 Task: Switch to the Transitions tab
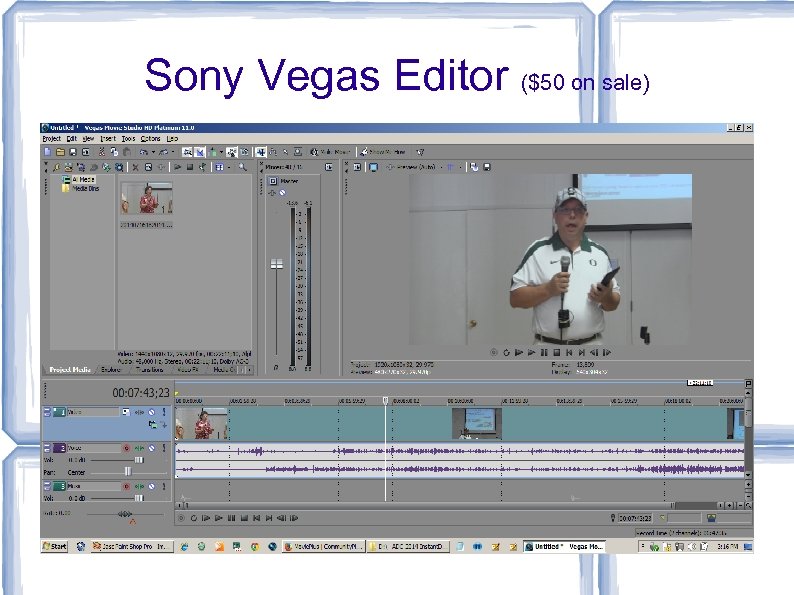[149, 370]
